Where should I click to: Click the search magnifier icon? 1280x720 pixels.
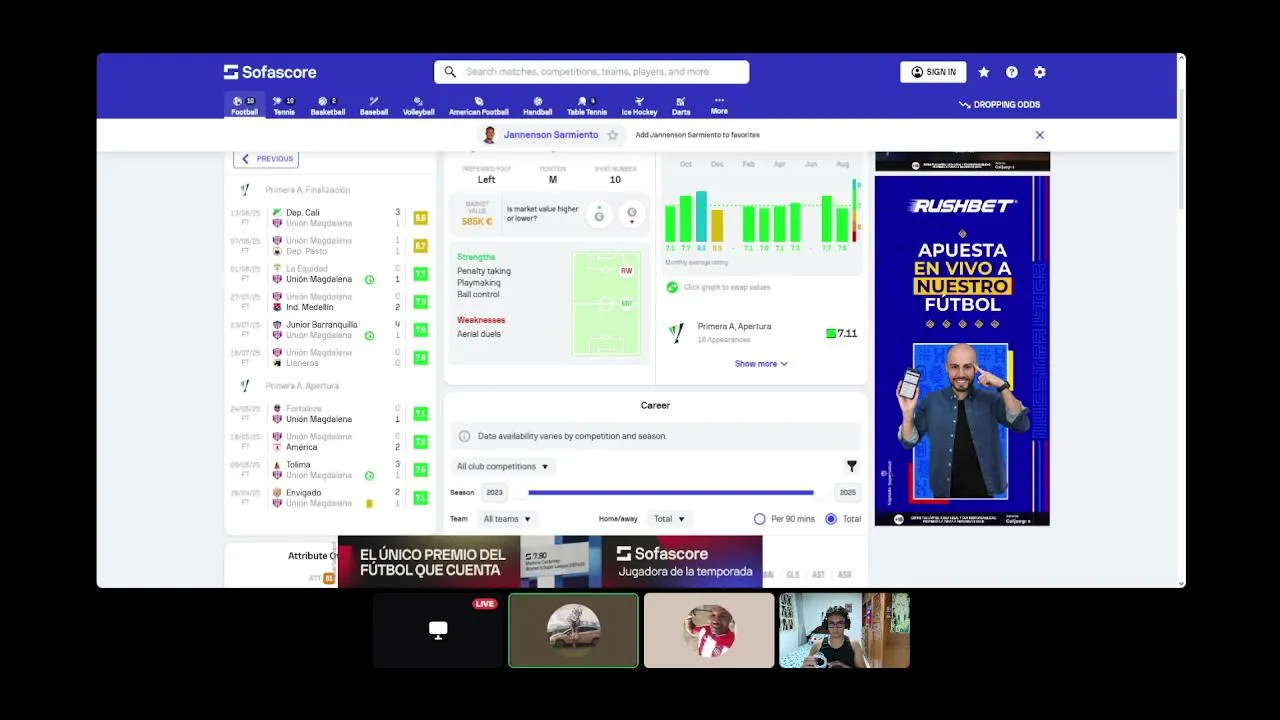(450, 72)
